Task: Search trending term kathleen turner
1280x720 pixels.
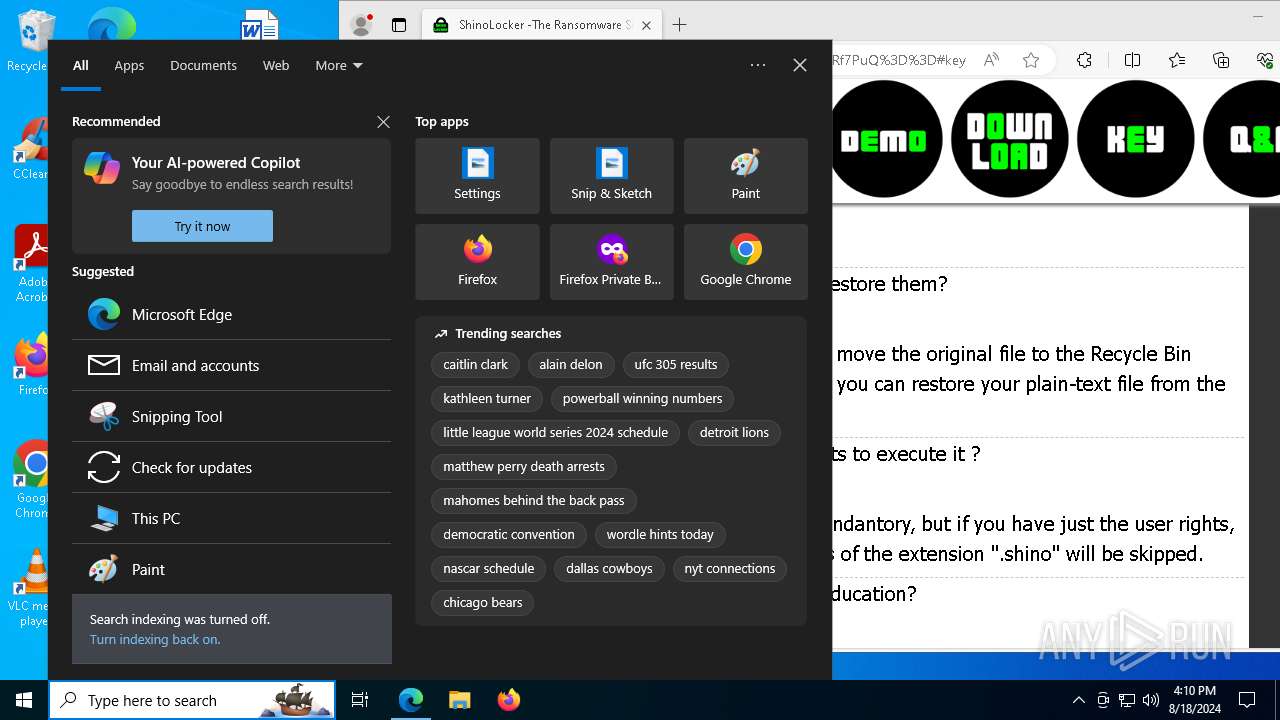Action: click(487, 398)
